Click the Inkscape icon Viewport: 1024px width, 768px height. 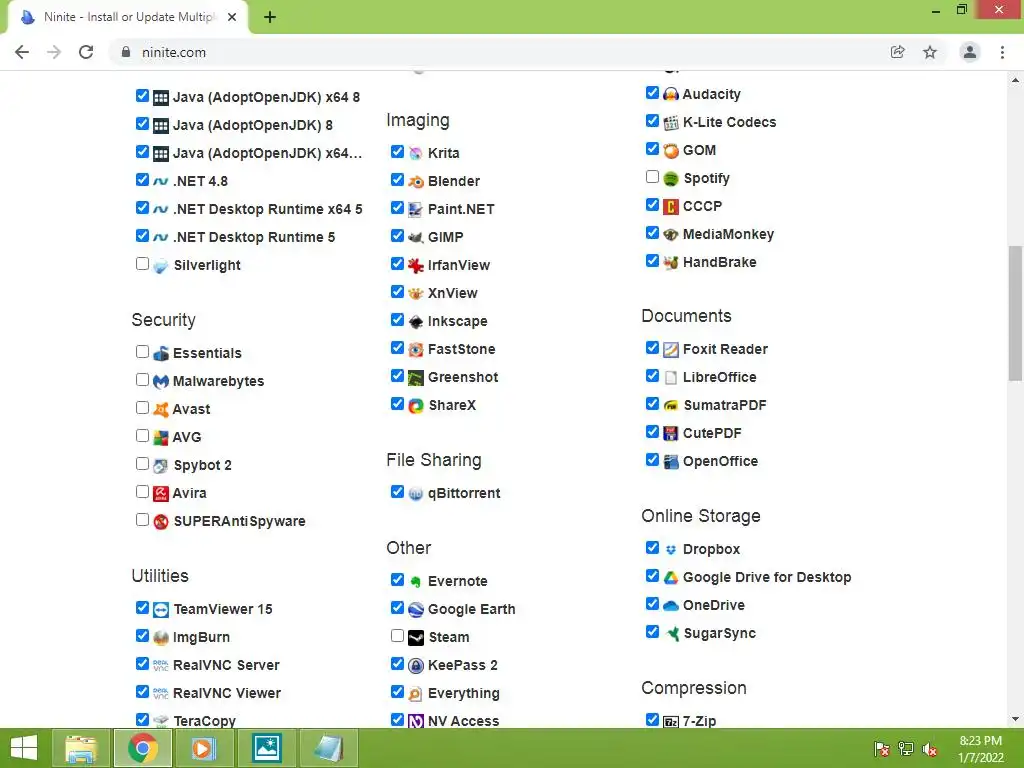click(416, 321)
